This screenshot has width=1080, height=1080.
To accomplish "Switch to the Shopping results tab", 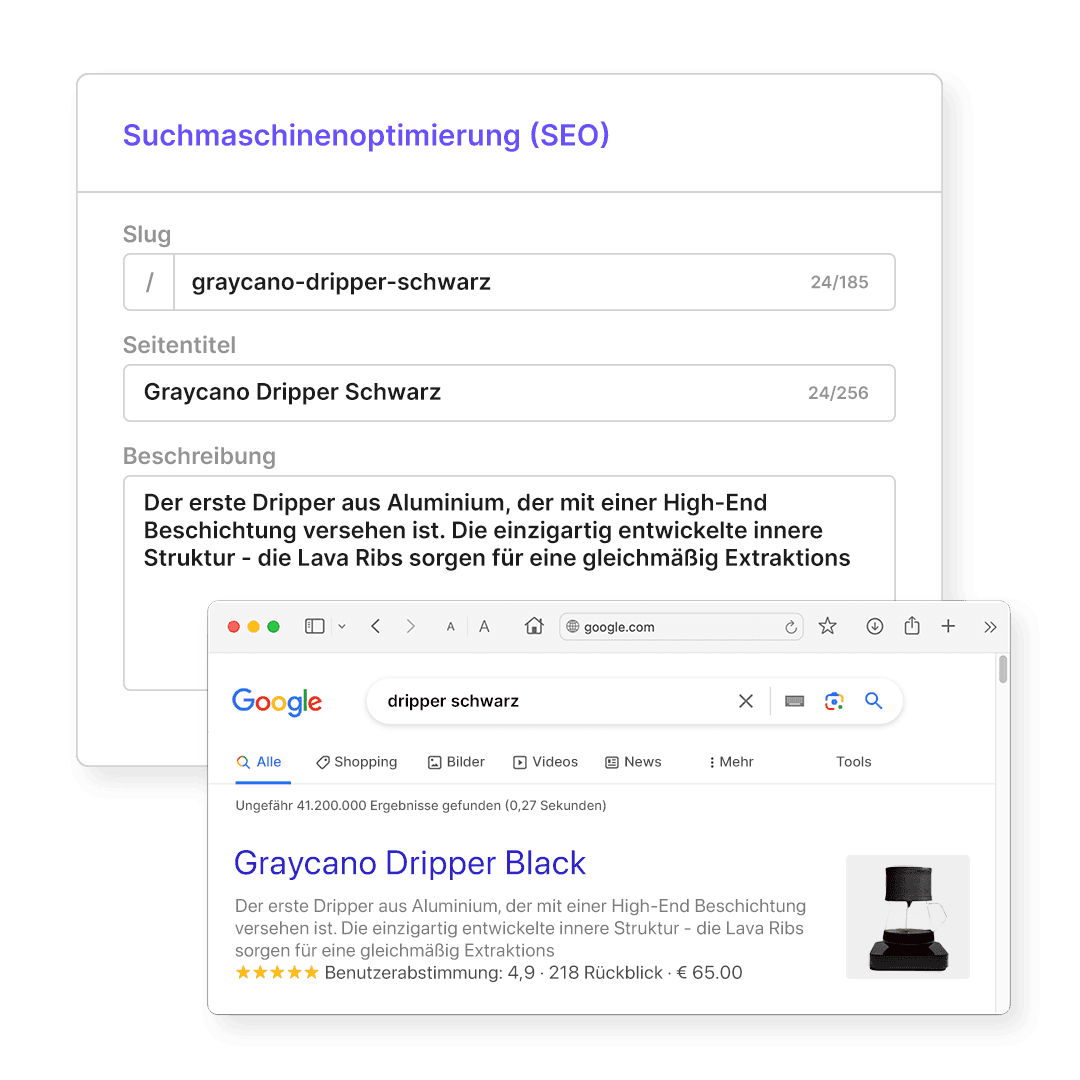I will [x=357, y=762].
